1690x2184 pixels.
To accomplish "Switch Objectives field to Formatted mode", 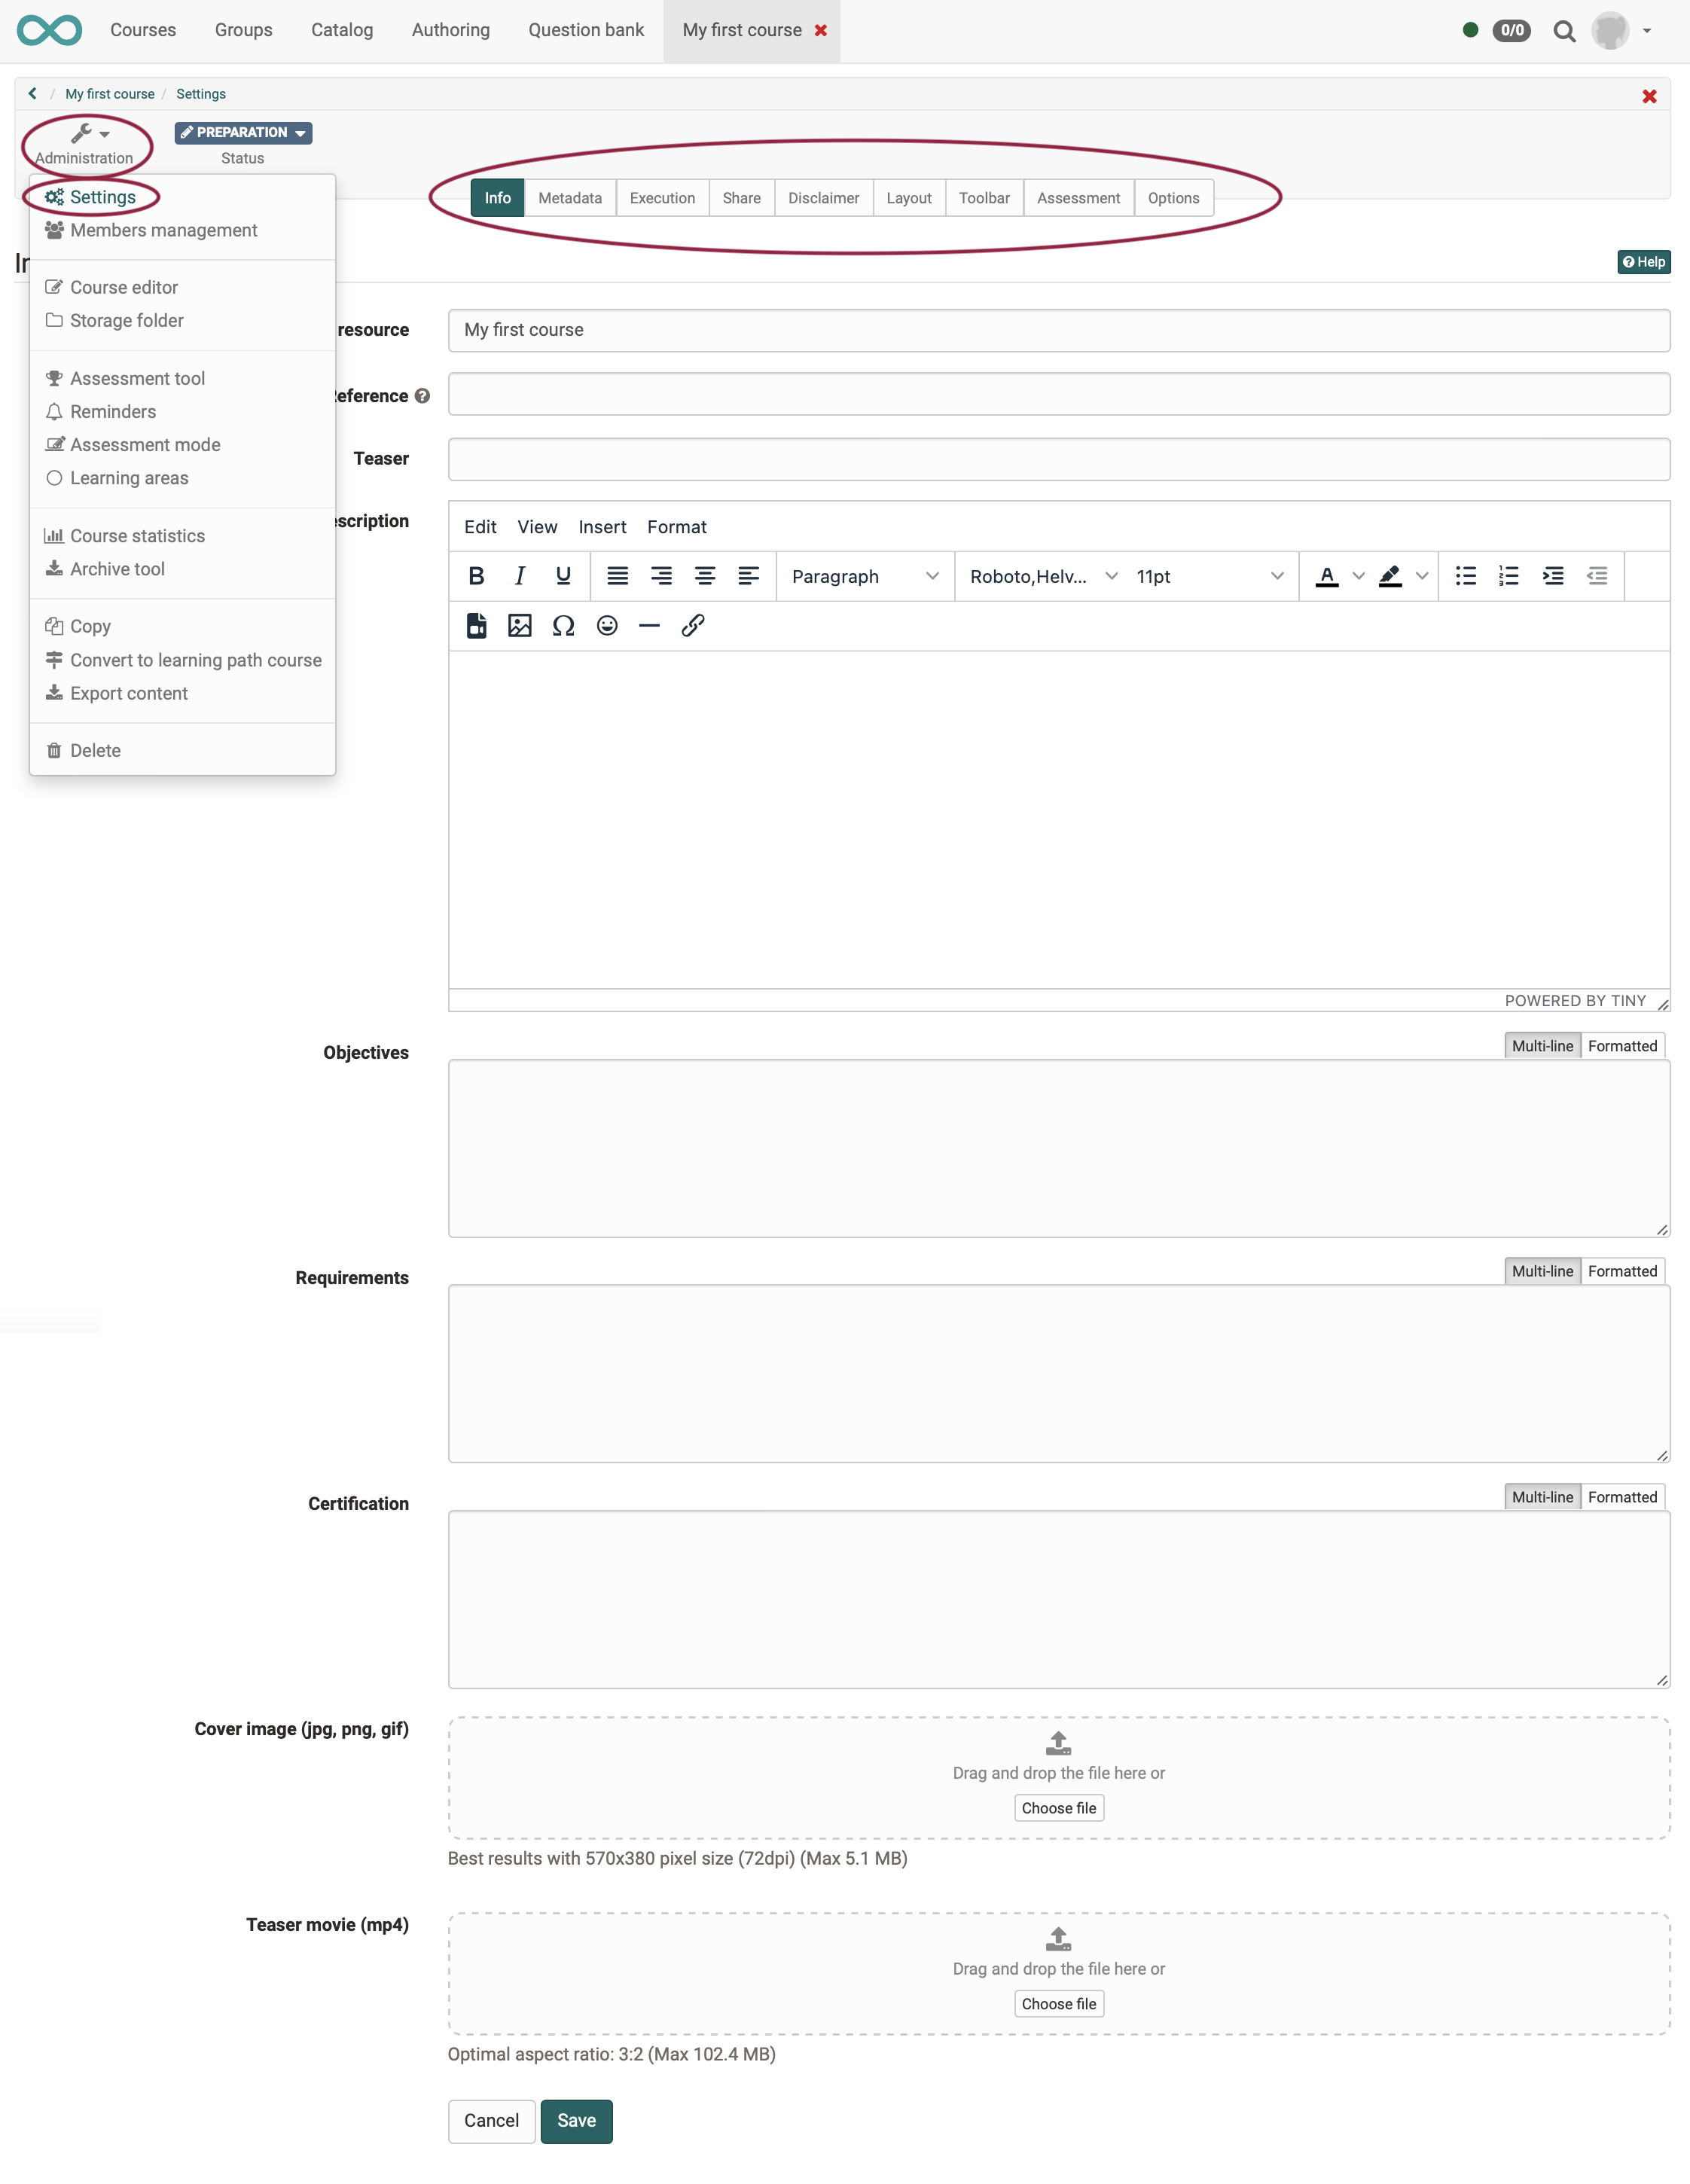I will [x=1622, y=1046].
